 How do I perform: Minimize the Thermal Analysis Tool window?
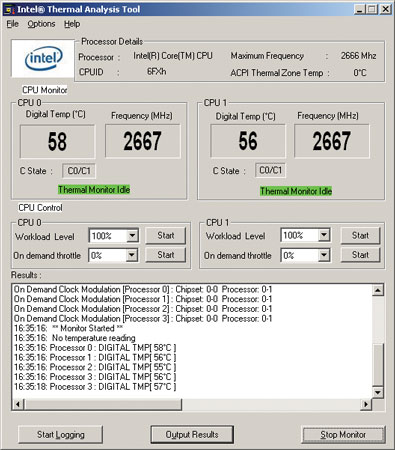360,9
